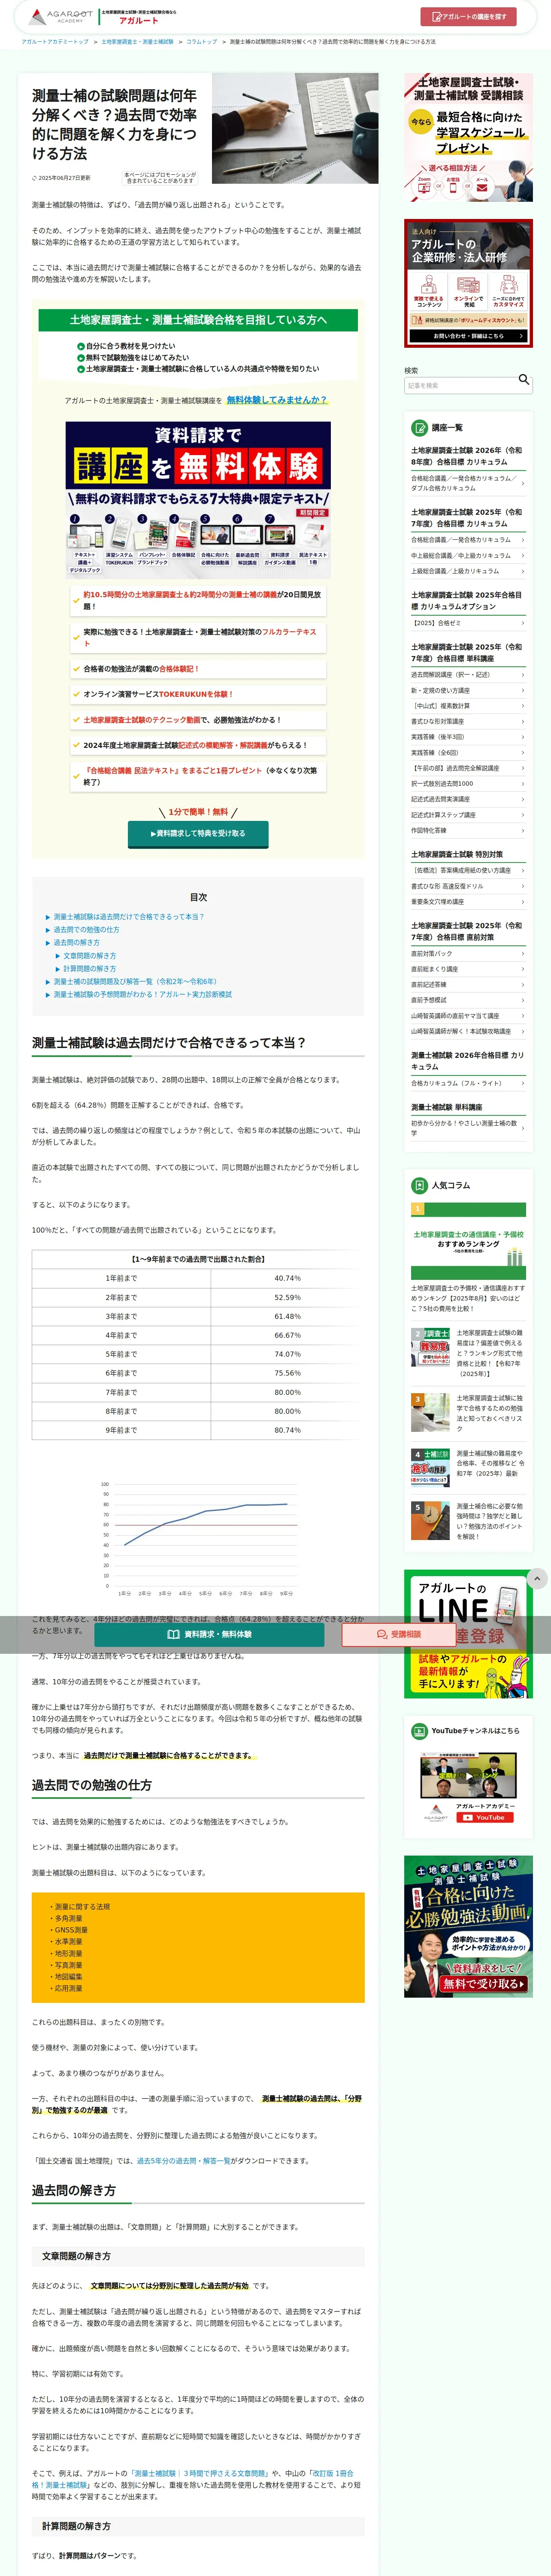Follow the 無料体験してみませんか？ link

276,400
